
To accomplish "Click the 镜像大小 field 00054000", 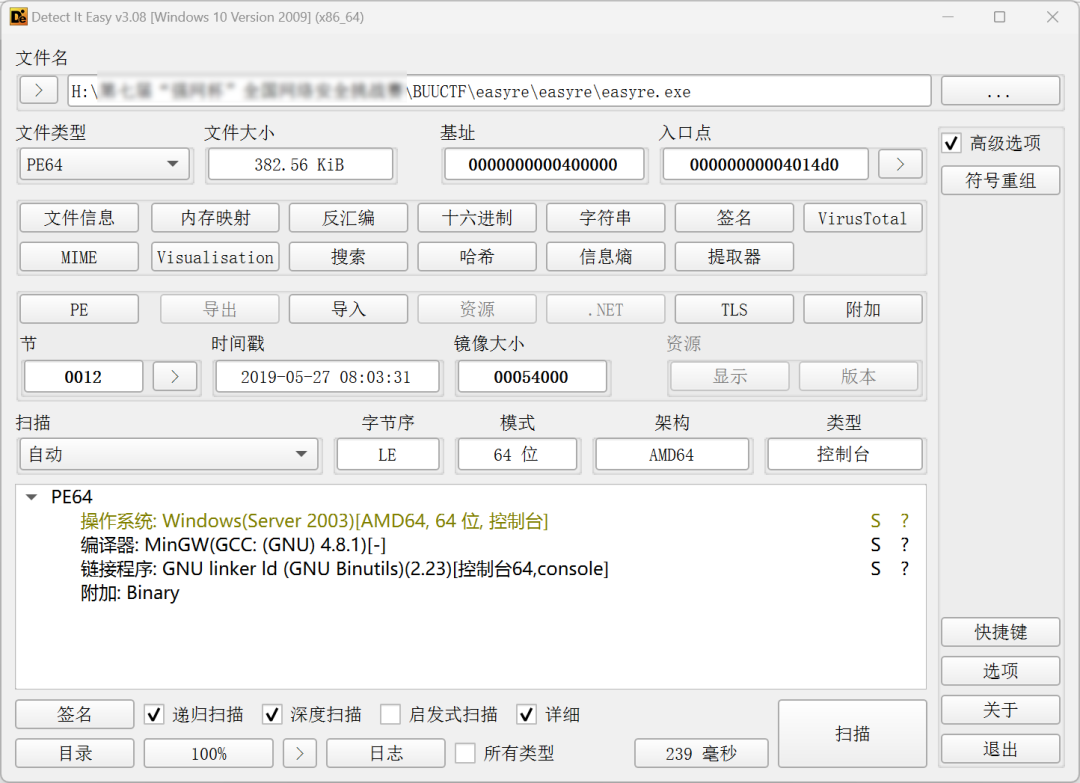I will pyautogui.click(x=532, y=377).
